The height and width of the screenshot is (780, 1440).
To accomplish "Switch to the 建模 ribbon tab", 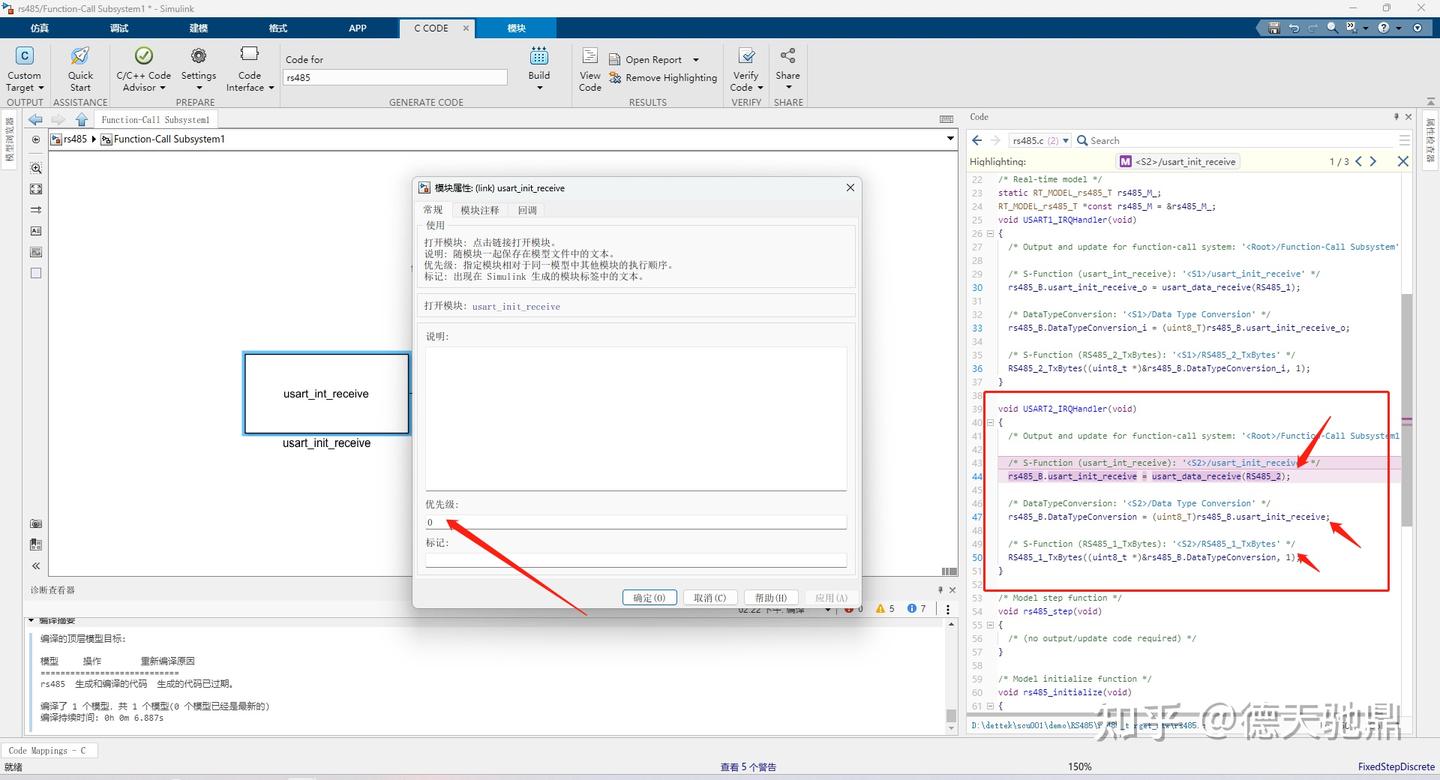I will tap(199, 28).
